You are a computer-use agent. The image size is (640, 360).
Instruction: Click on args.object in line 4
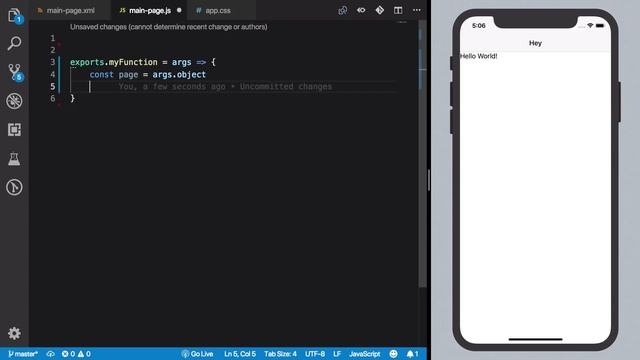[x=179, y=75]
